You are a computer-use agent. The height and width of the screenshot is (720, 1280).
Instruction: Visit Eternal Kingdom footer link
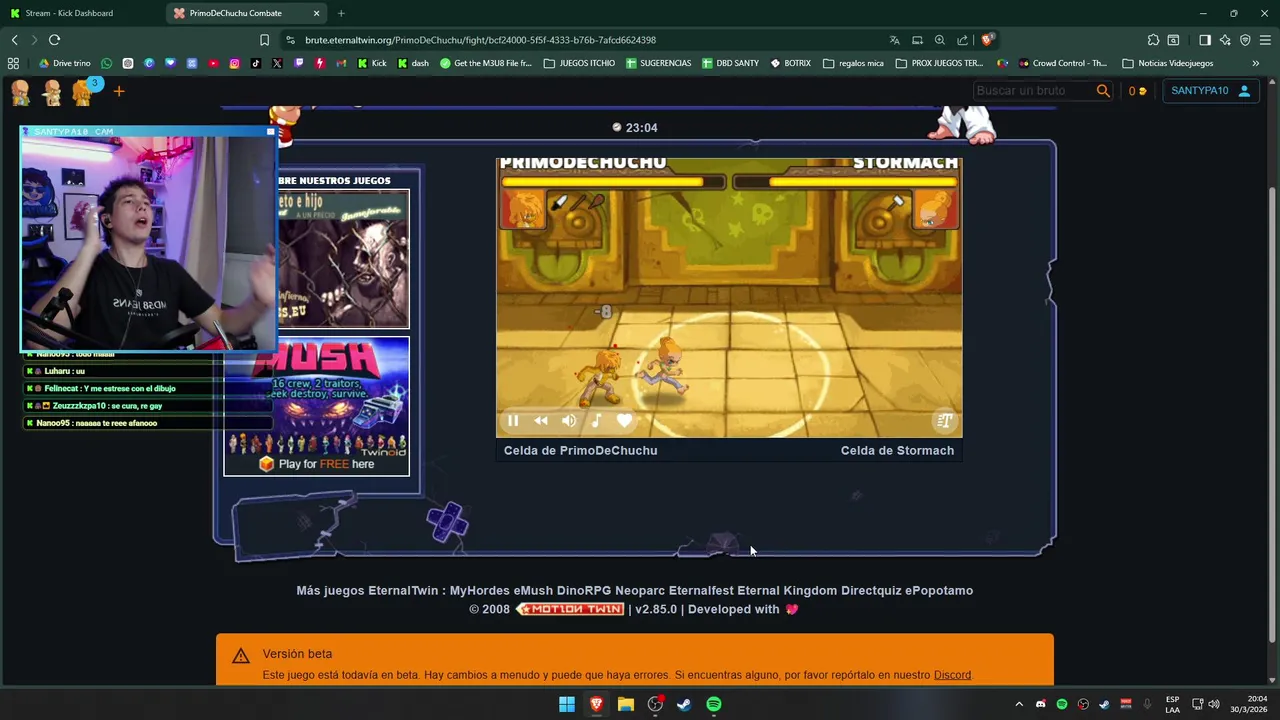click(x=787, y=590)
